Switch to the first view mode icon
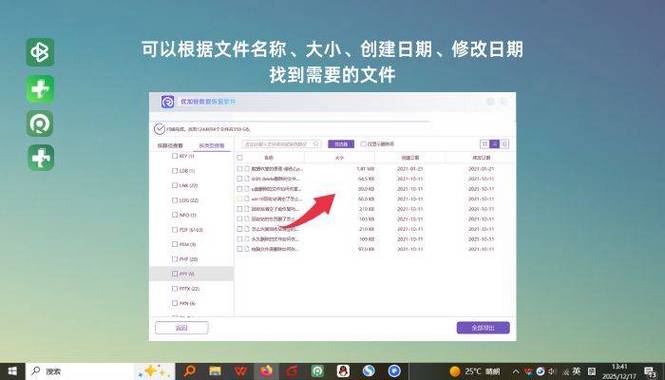Screen dimensions: 665x380 485,144
